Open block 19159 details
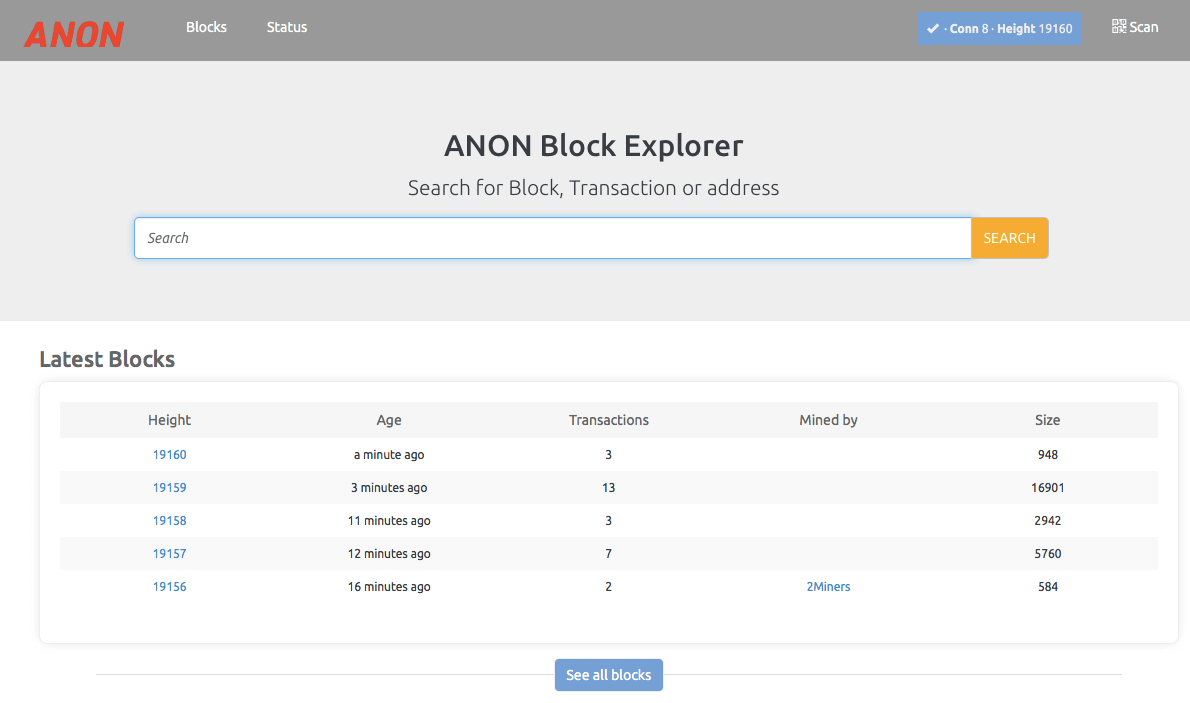Screen dimensions: 1190x703 [169, 488]
